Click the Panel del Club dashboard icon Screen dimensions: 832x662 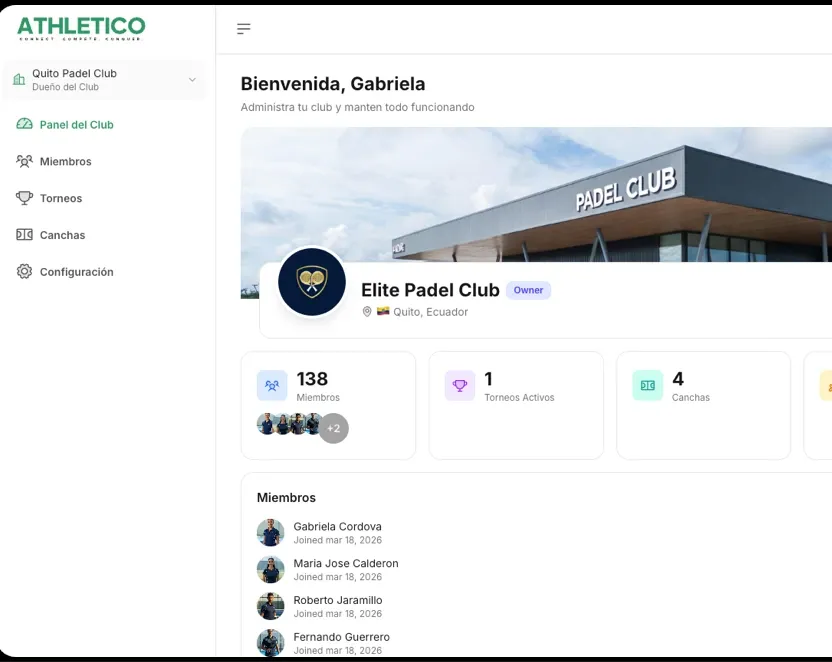24,124
